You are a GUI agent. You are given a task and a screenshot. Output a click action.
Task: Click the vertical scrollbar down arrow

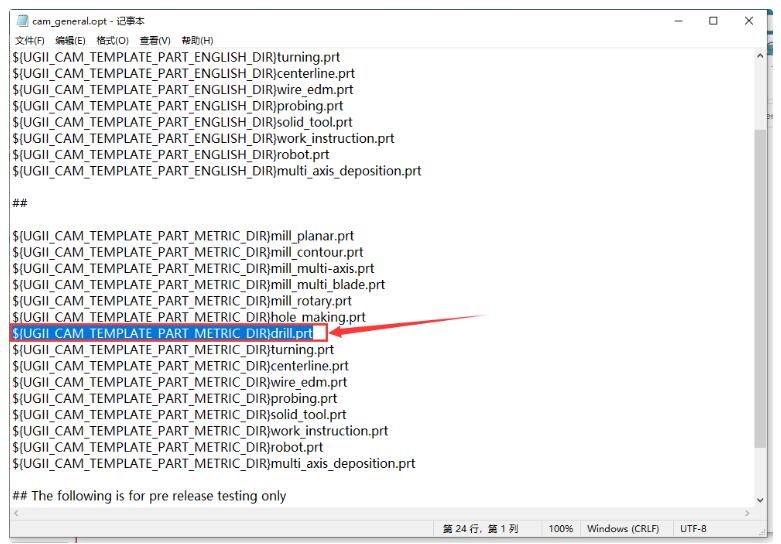tap(761, 499)
